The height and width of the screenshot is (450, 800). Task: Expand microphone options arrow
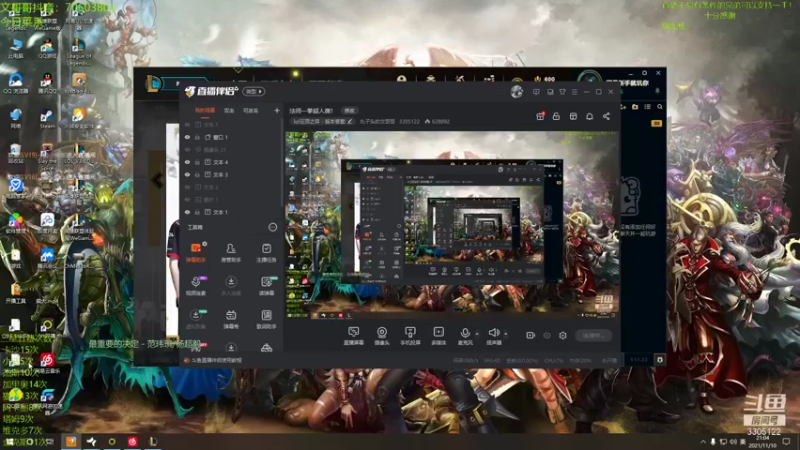[x=477, y=334]
